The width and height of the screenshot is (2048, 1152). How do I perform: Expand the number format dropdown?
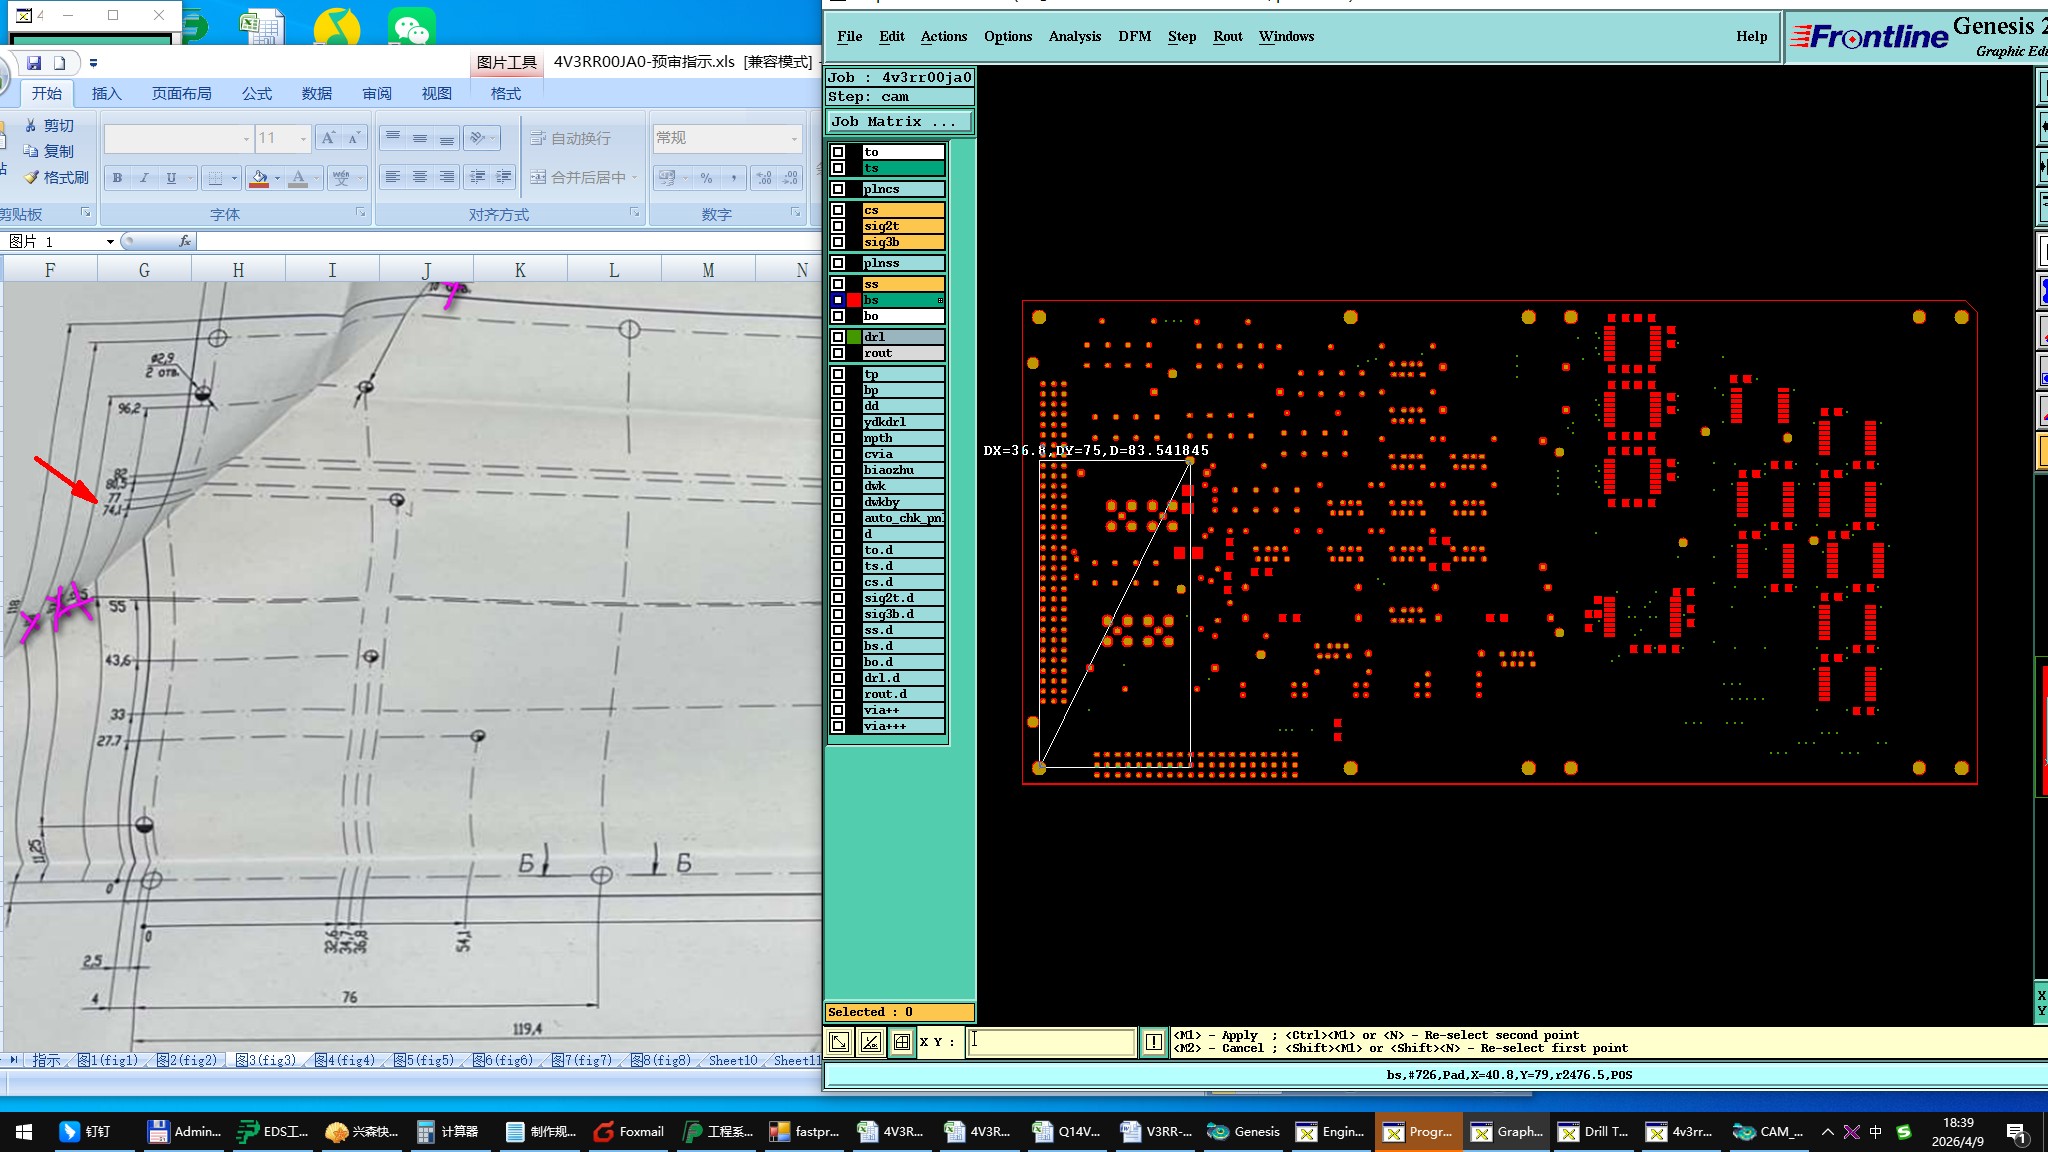[794, 139]
